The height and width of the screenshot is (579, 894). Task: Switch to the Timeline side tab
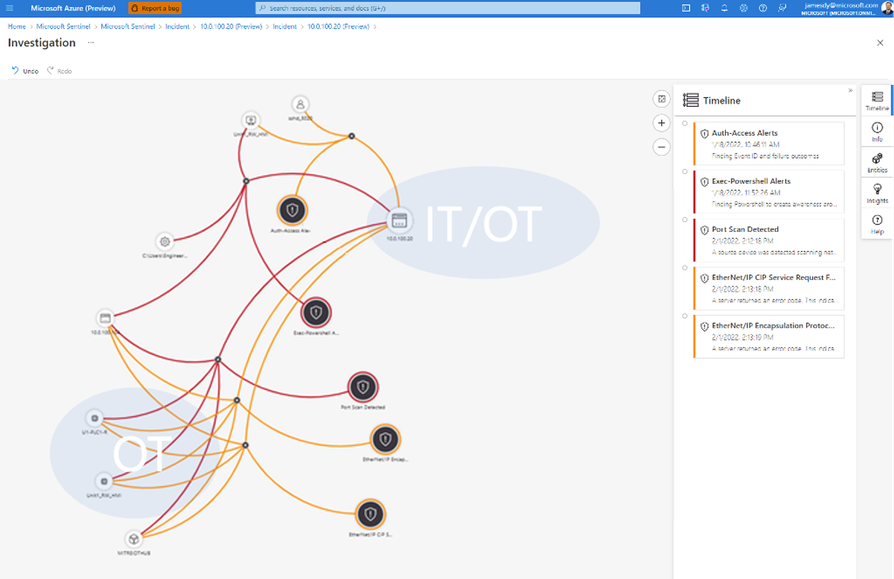(x=877, y=101)
